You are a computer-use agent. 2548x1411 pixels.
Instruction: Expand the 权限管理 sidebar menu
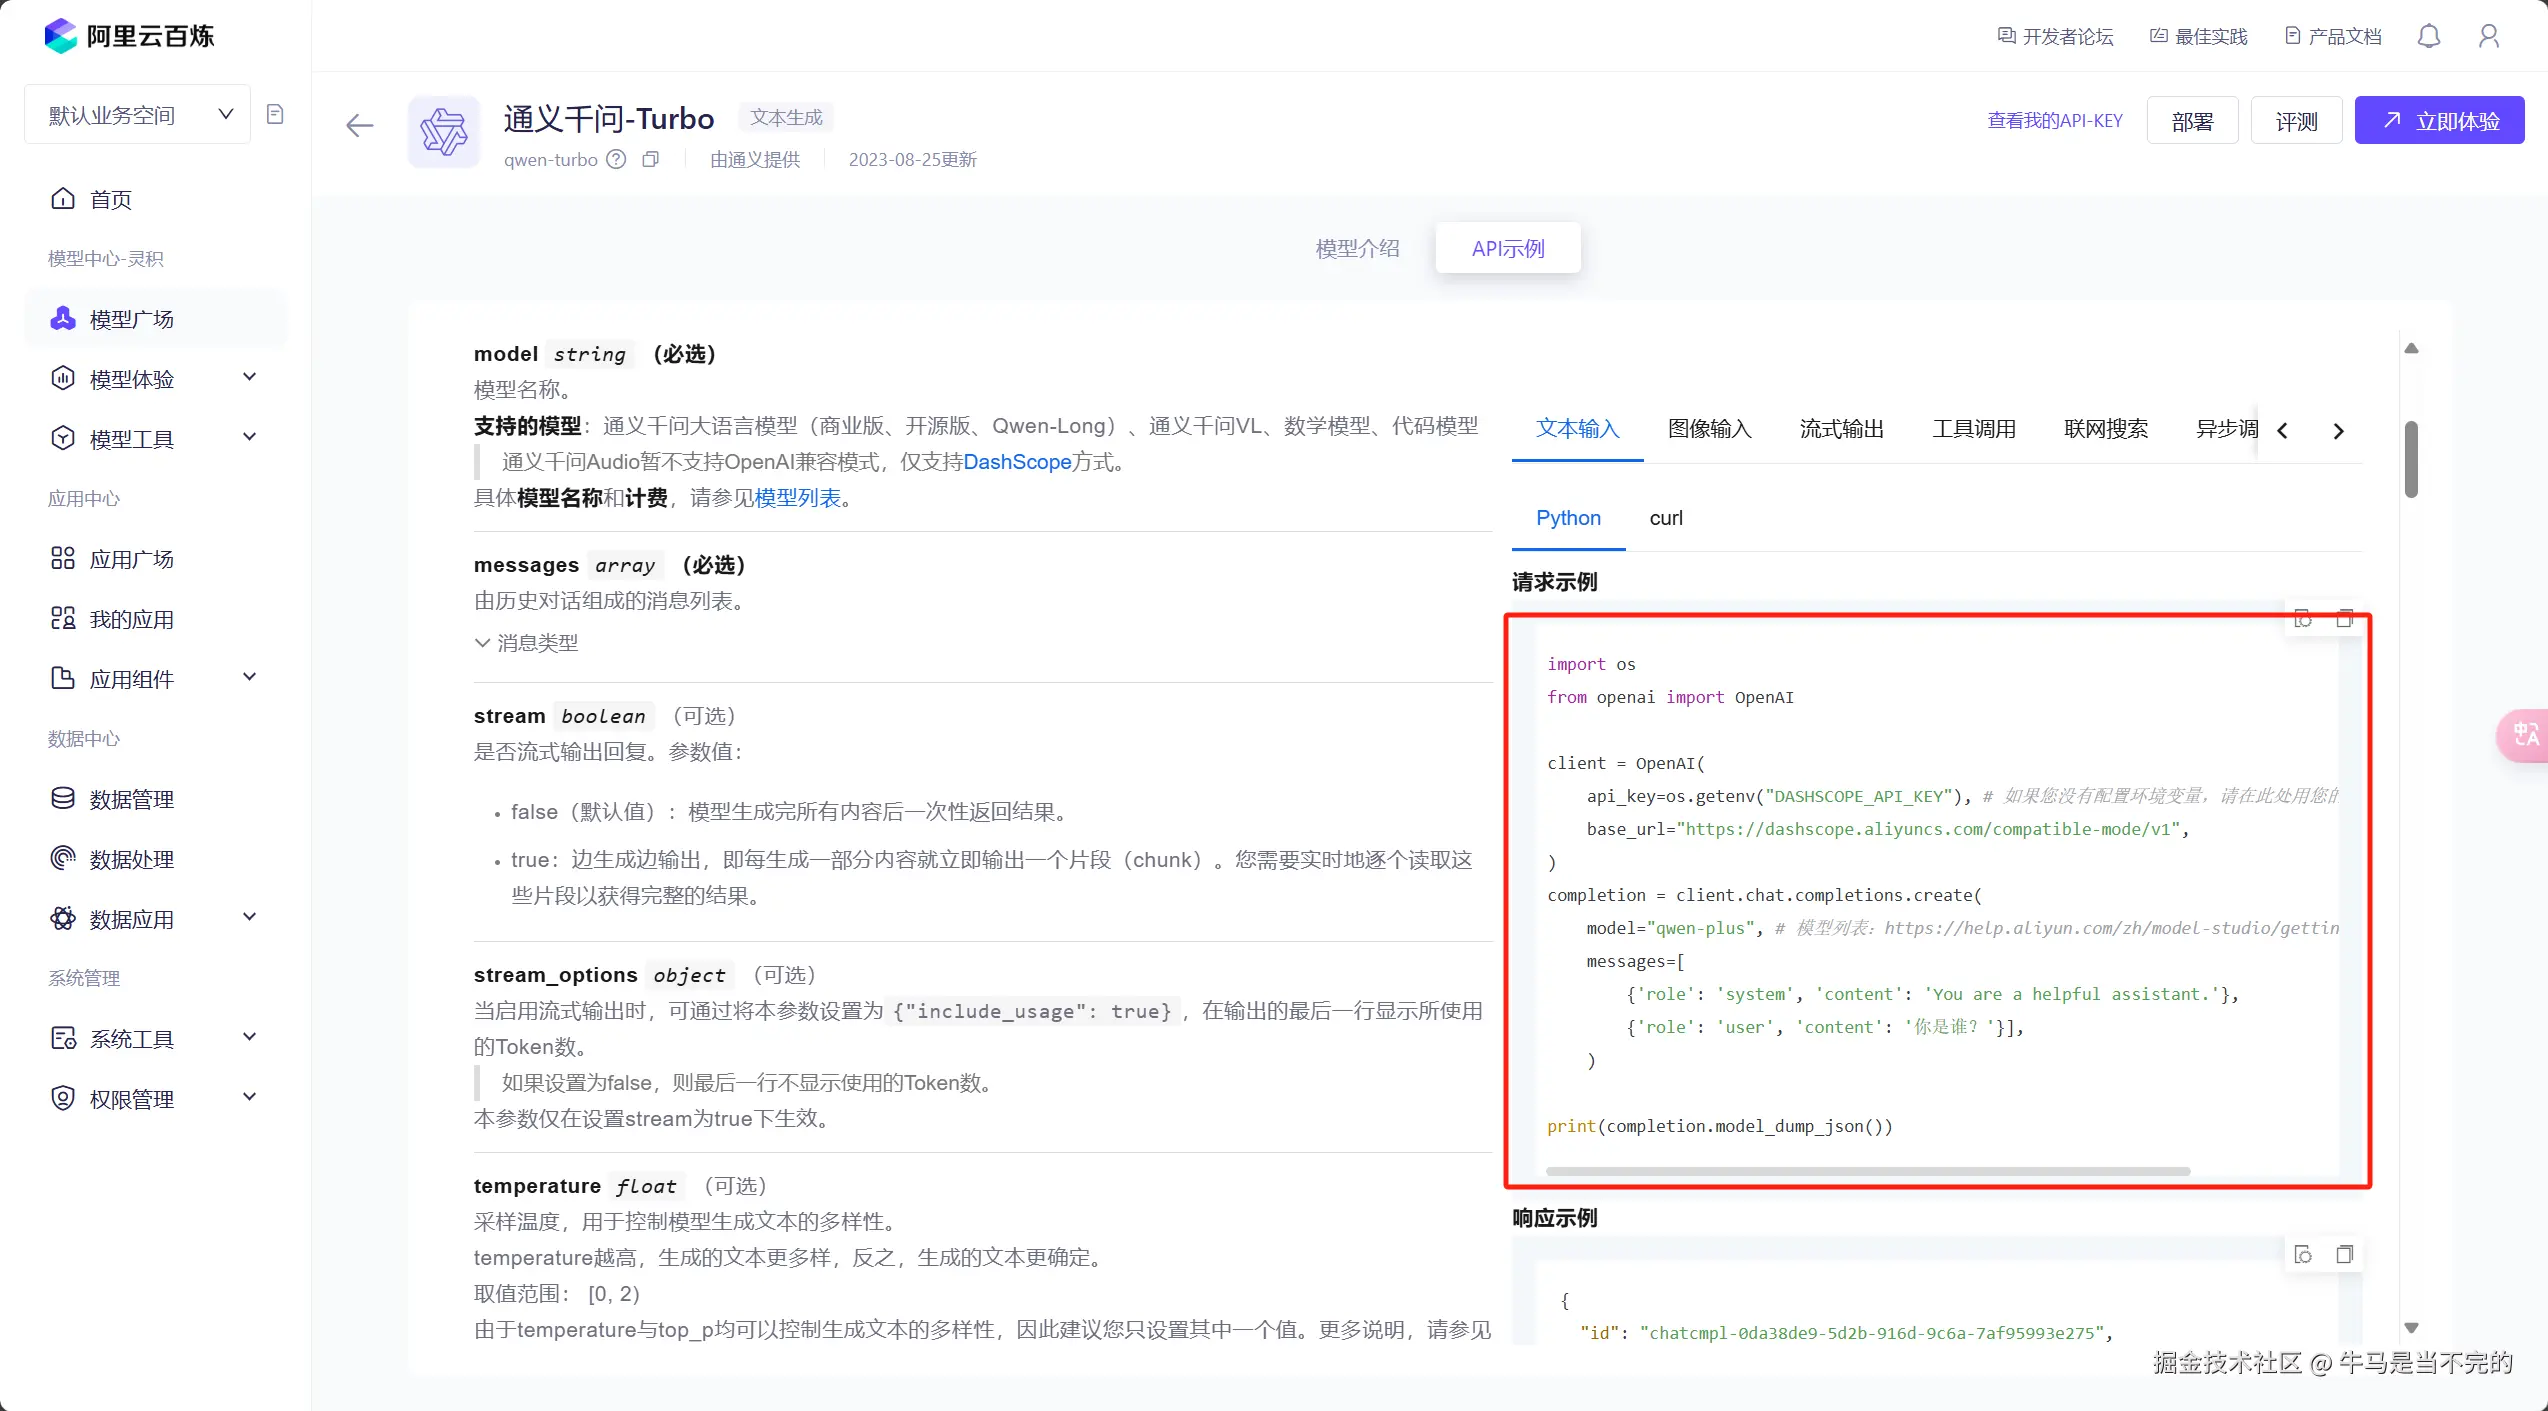(x=154, y=1099)
